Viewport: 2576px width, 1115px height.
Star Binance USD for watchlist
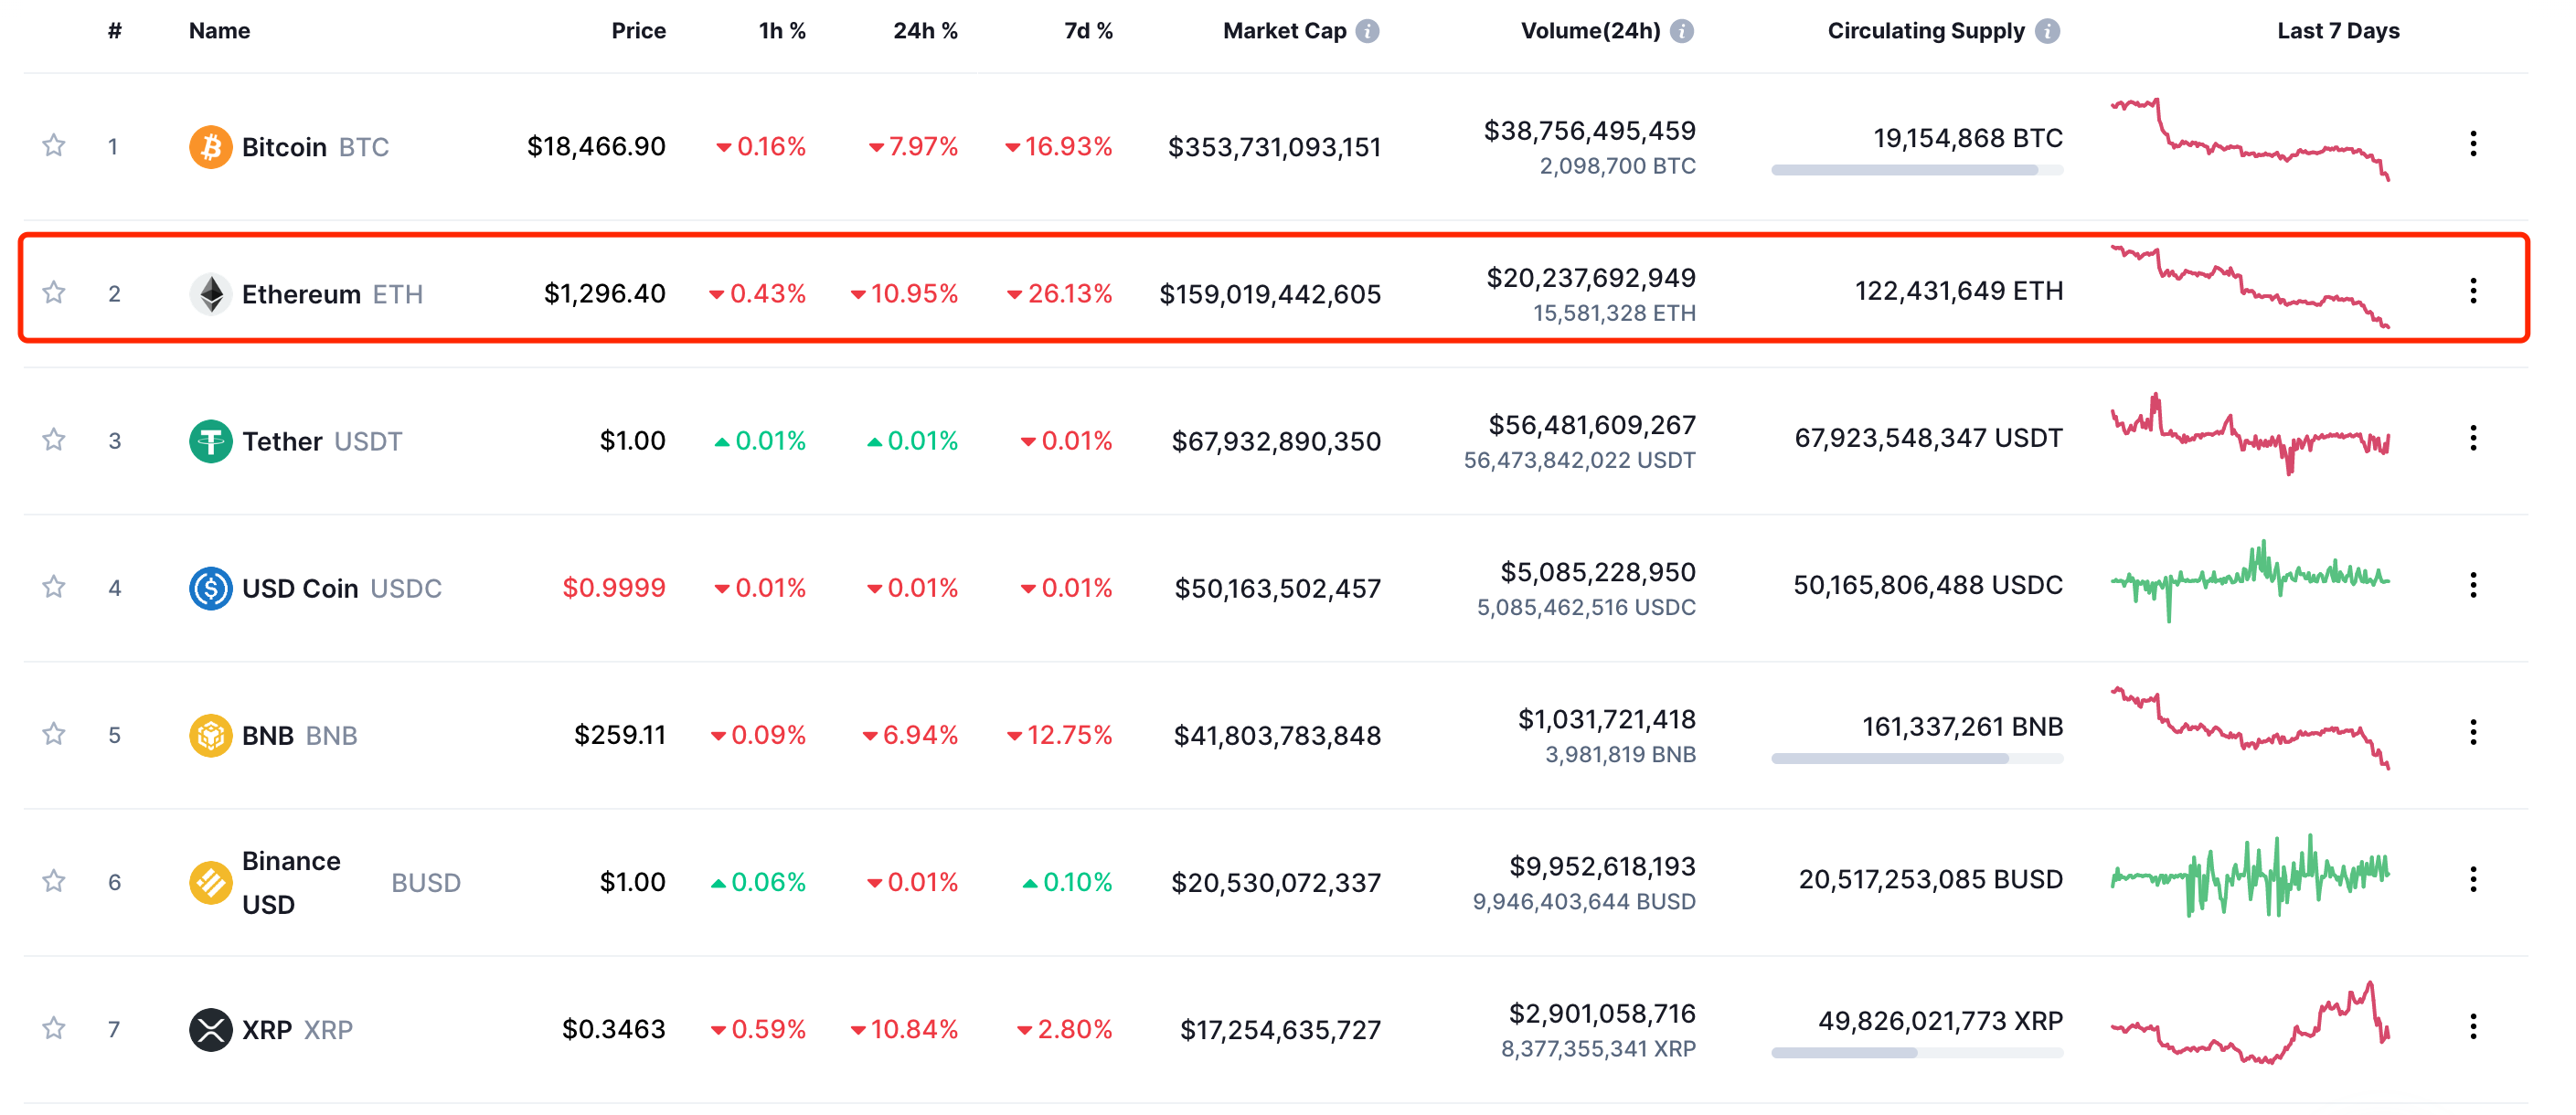(x=54, y=881)
